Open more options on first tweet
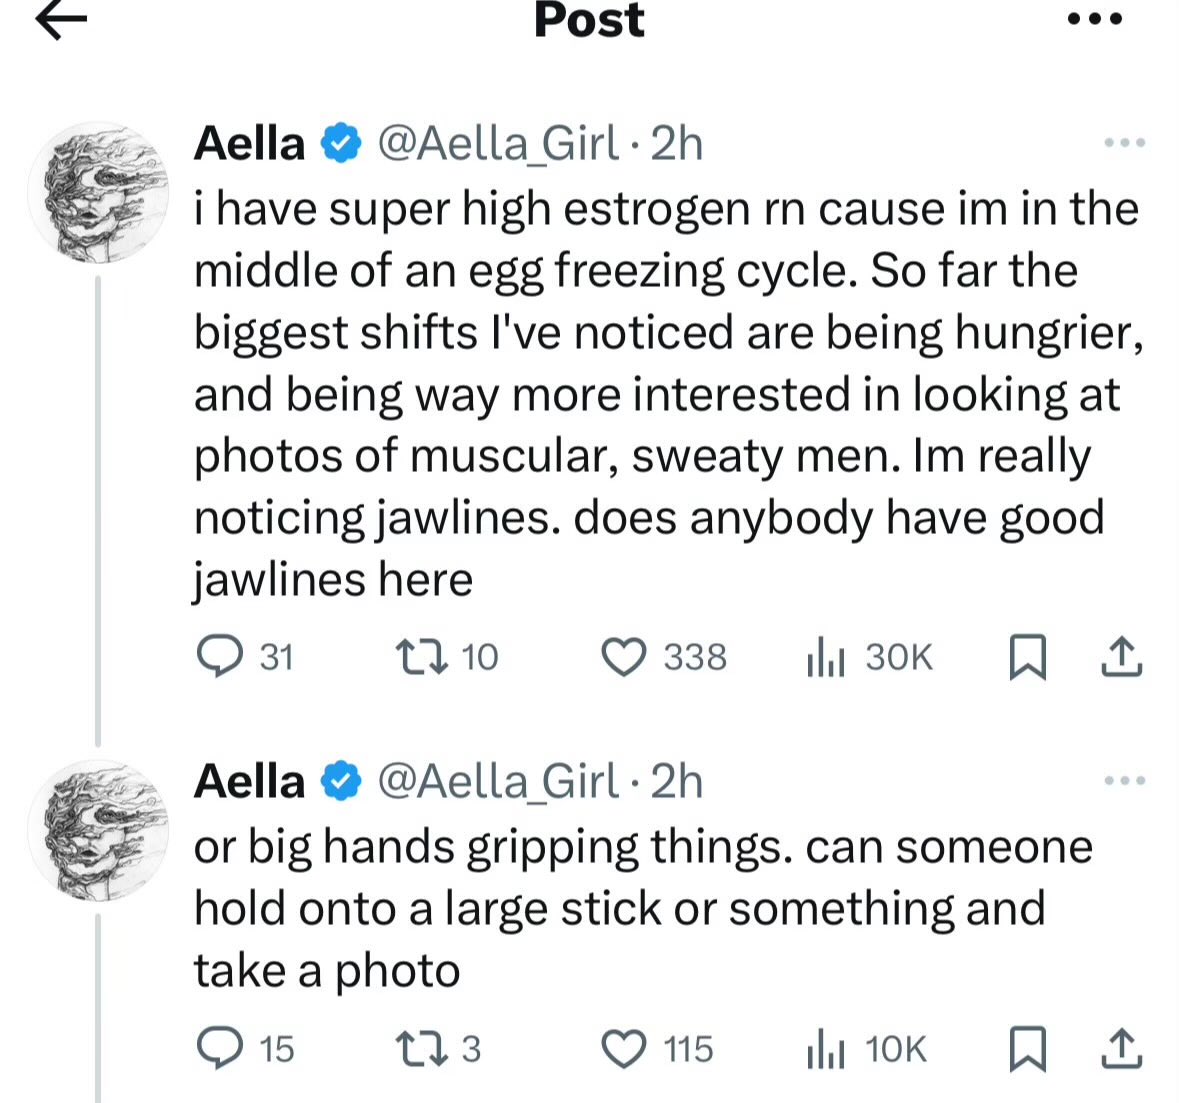 [x=1124, y=142]
